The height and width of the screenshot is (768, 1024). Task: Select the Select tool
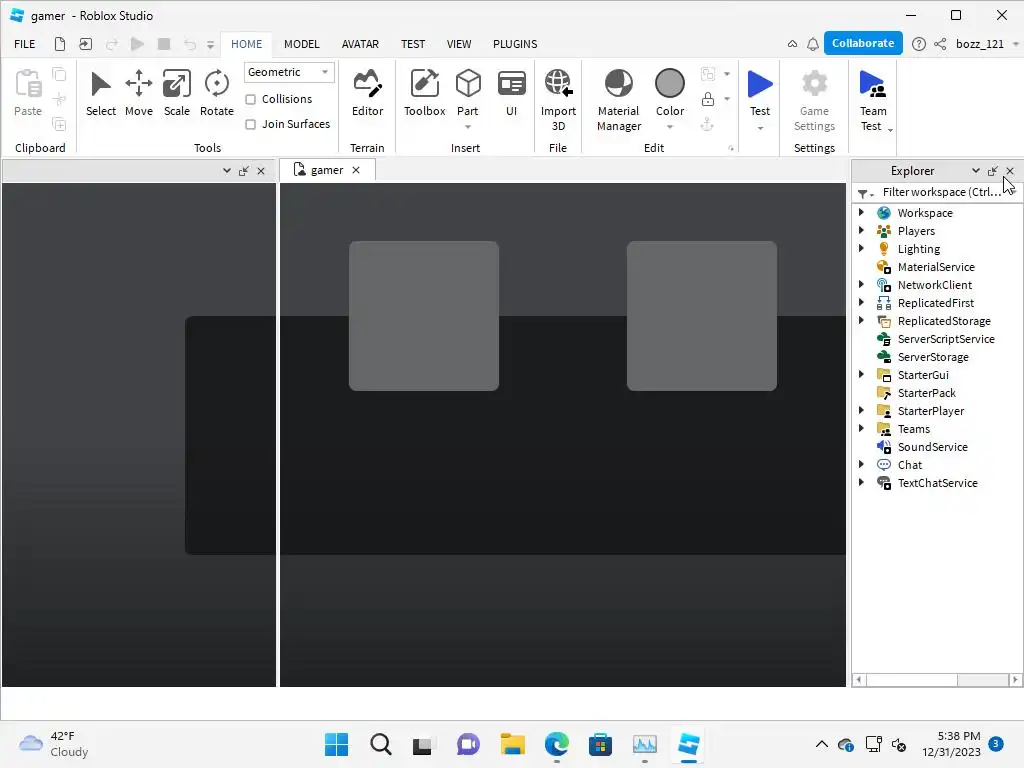pyautogui.click(x=101, y=93)
